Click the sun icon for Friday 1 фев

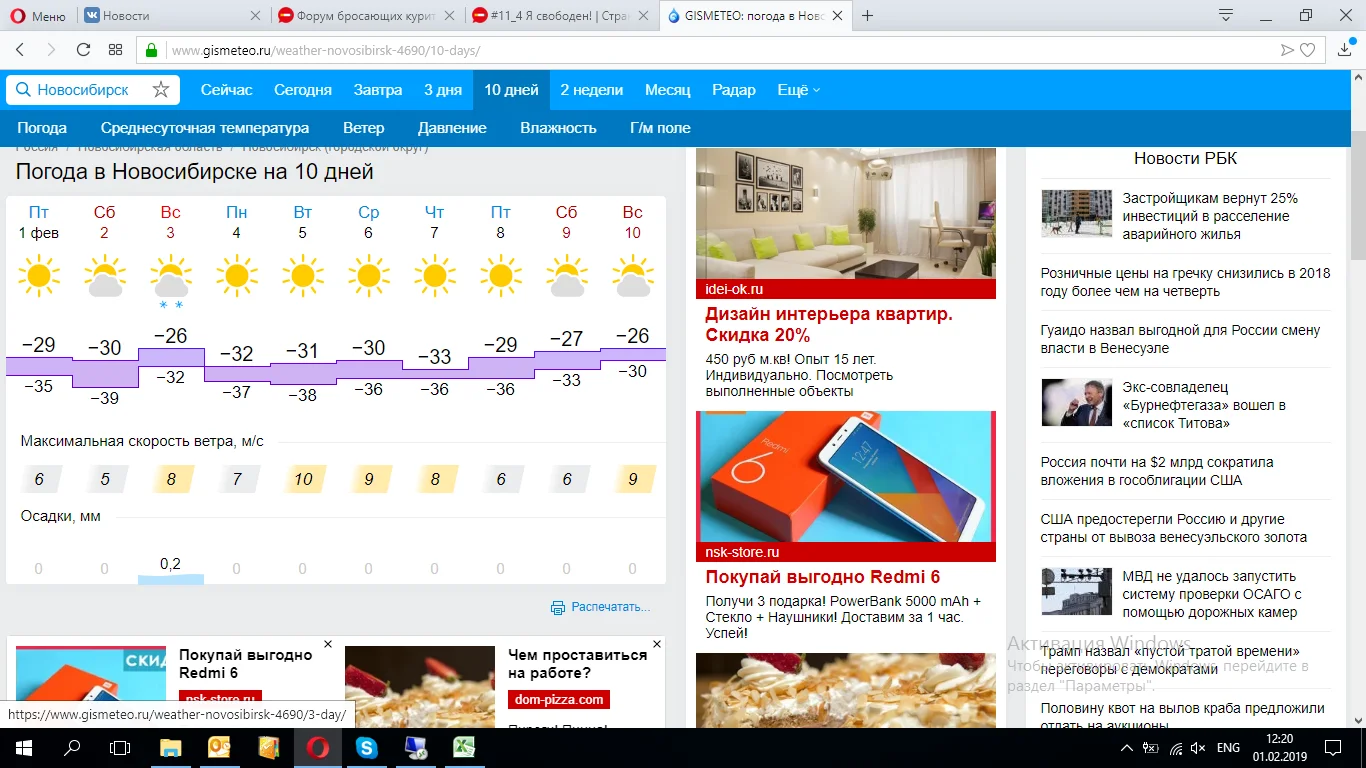click(39, 274)
